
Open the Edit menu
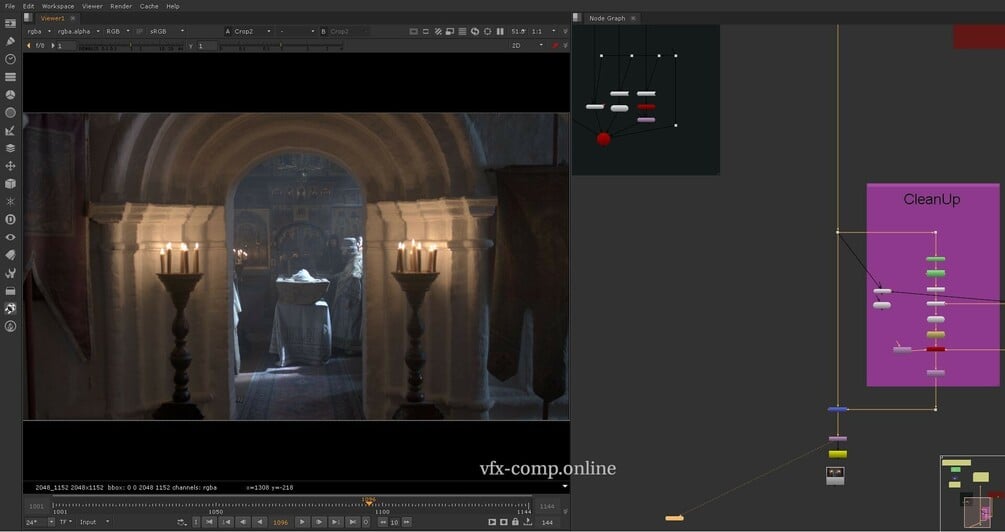(x=29, y=6)
